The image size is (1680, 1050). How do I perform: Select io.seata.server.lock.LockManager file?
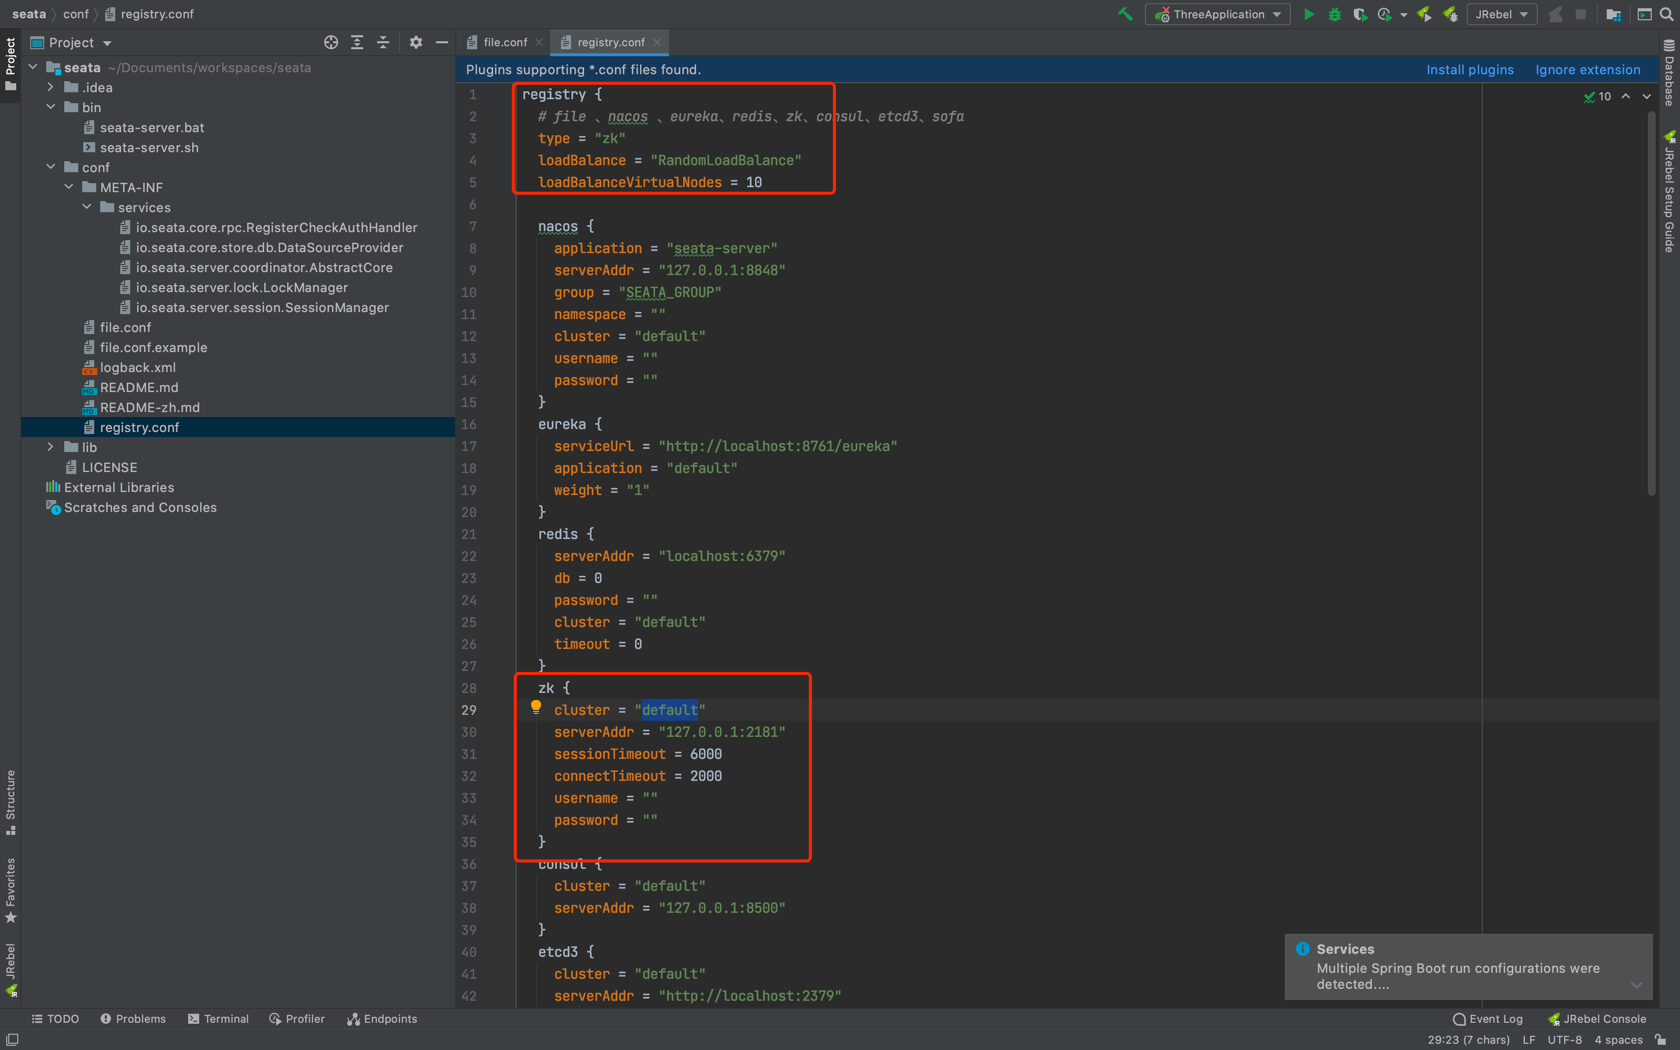241,287
